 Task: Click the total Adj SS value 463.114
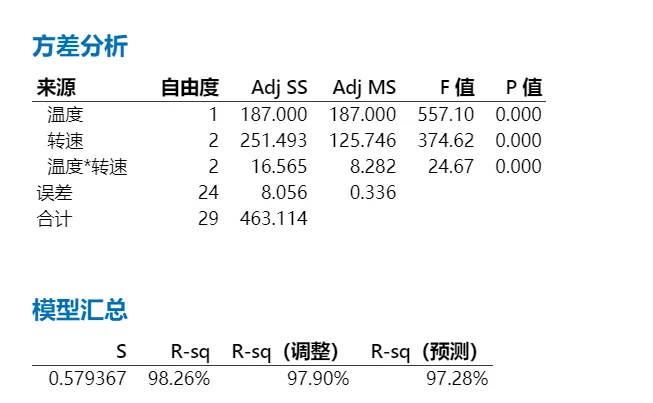(274, 219)
